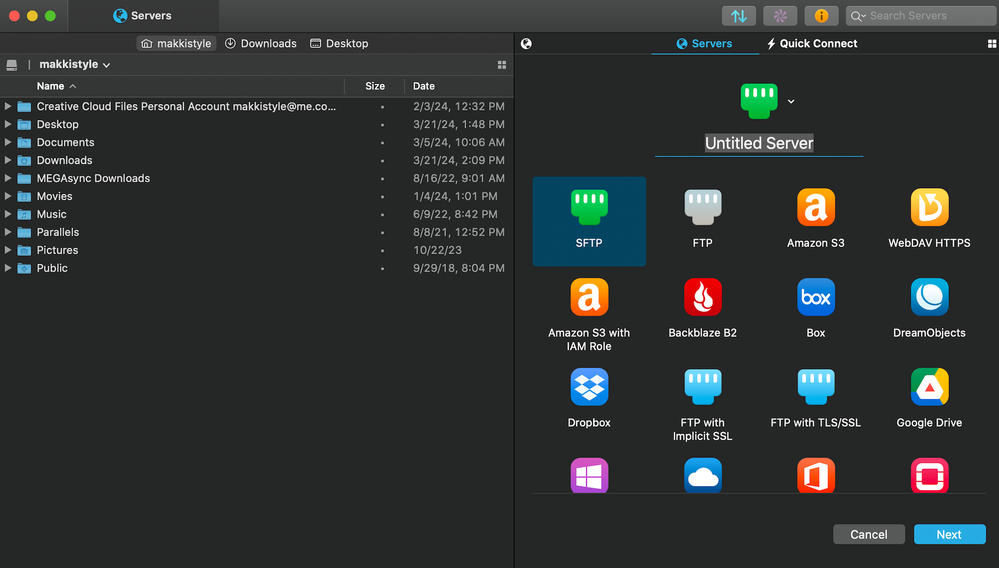Open the Downloads location tab
This screenshot has width=999, height=568.
[260, 44]
